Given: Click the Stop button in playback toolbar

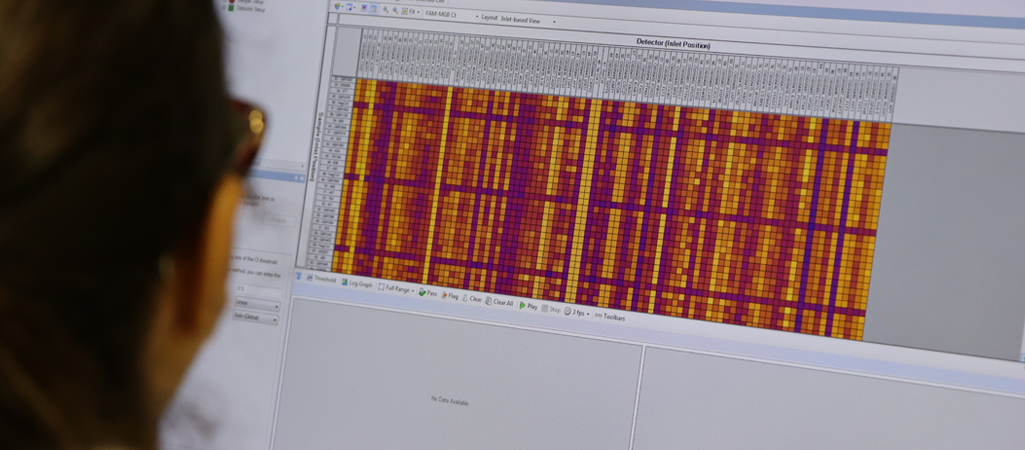Looking at the screenshot, I should [x=552, y=309].
